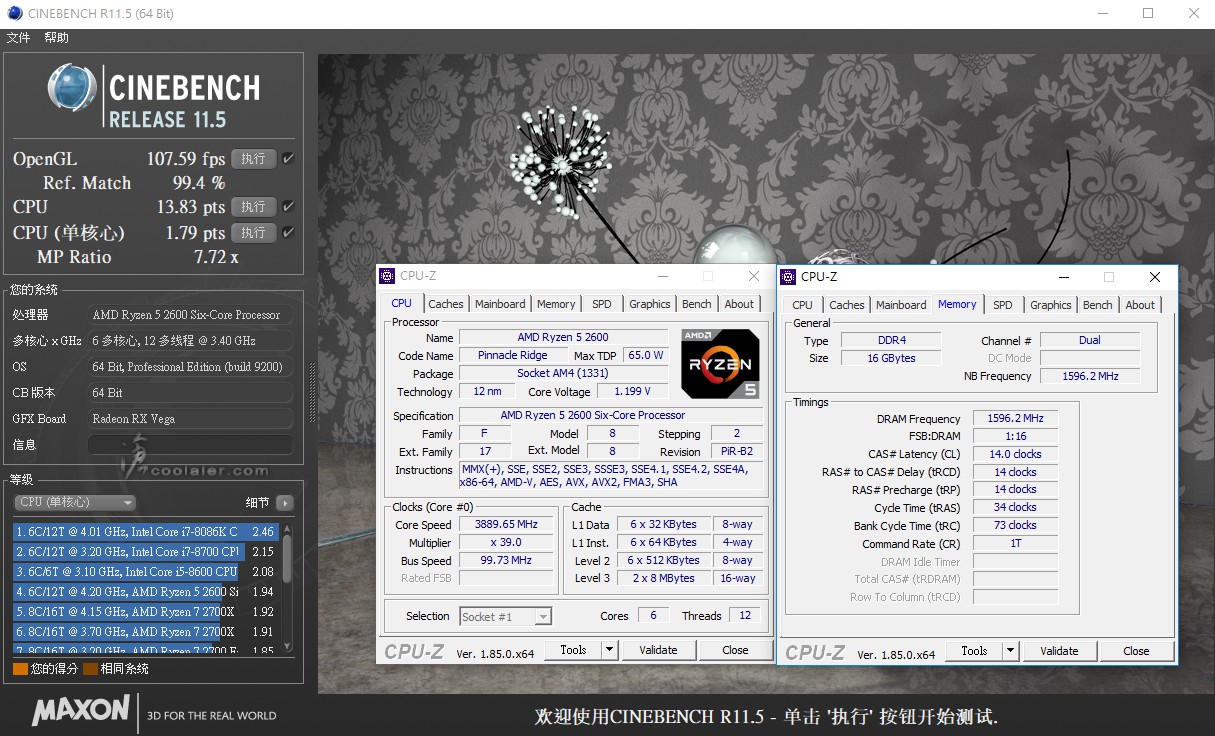
Task: Toggle the CPU (单核心) test checkbox
Action: [288, 233]
